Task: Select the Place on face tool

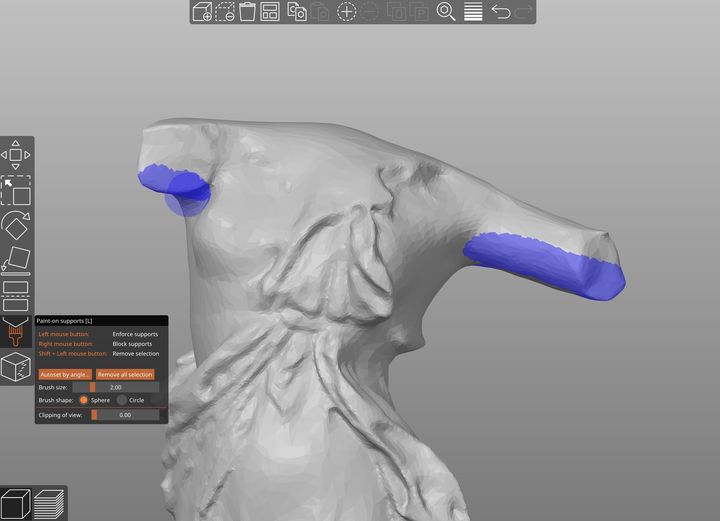Action: point(15,258)
